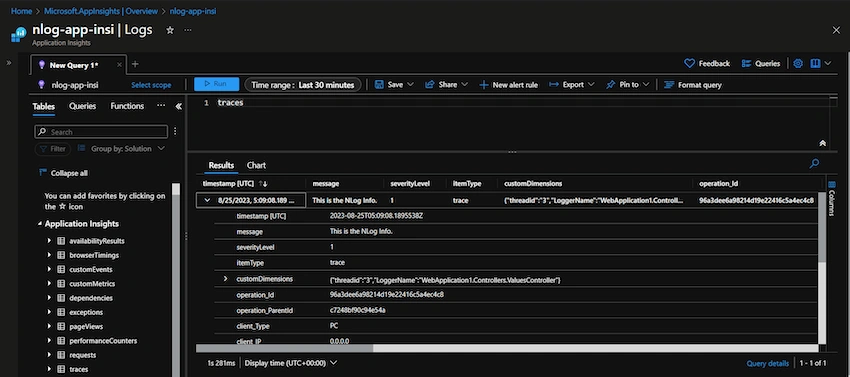Open the side panel more options ellipsis

(x=161, y=106)
